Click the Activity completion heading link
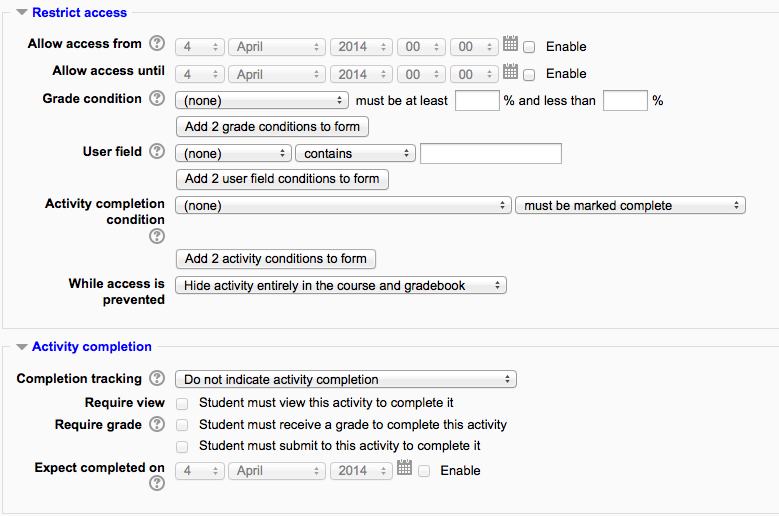Viewport: 779px width, 516px height. tap(92, 347)
